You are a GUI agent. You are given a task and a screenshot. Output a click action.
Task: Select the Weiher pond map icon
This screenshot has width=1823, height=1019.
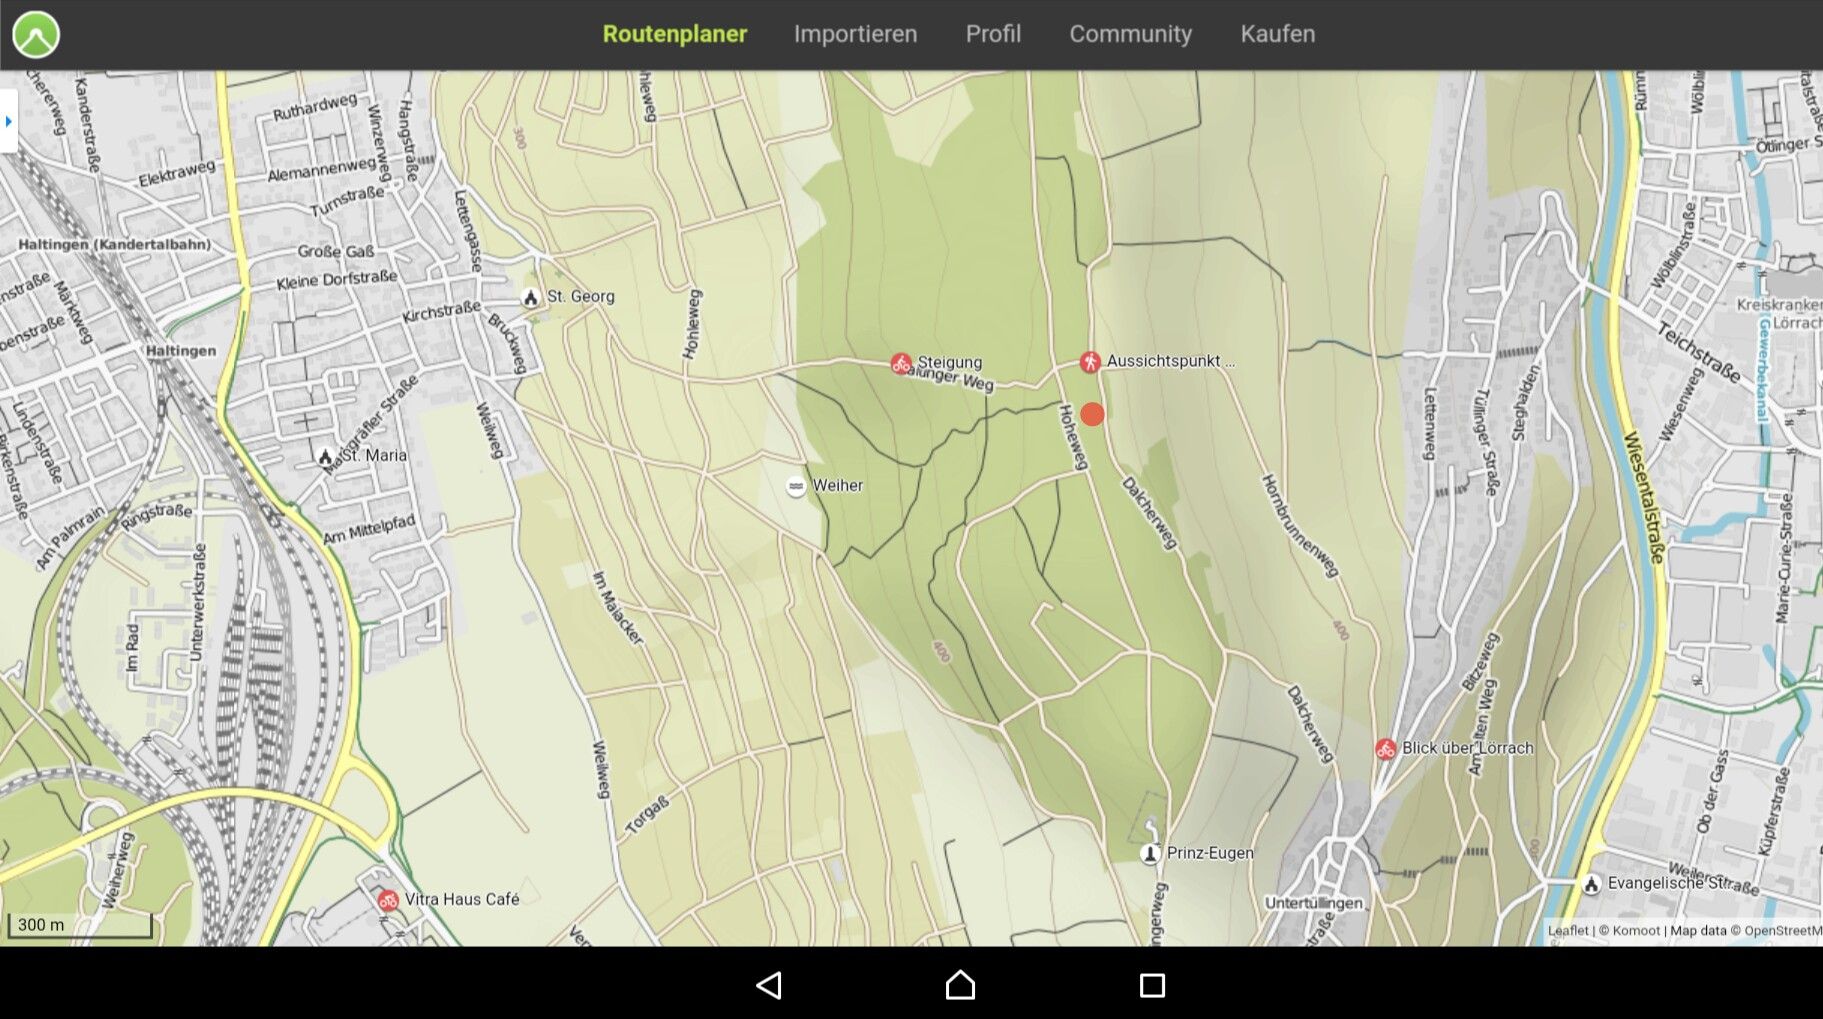796,486
